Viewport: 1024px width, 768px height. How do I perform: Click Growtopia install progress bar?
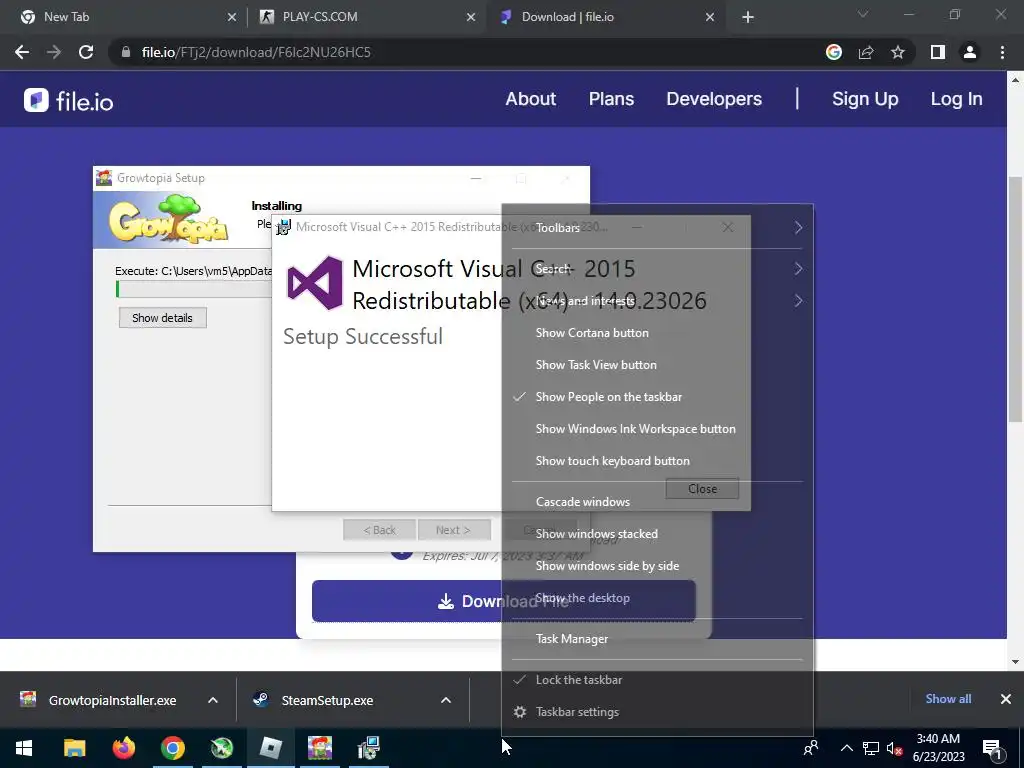194,289
